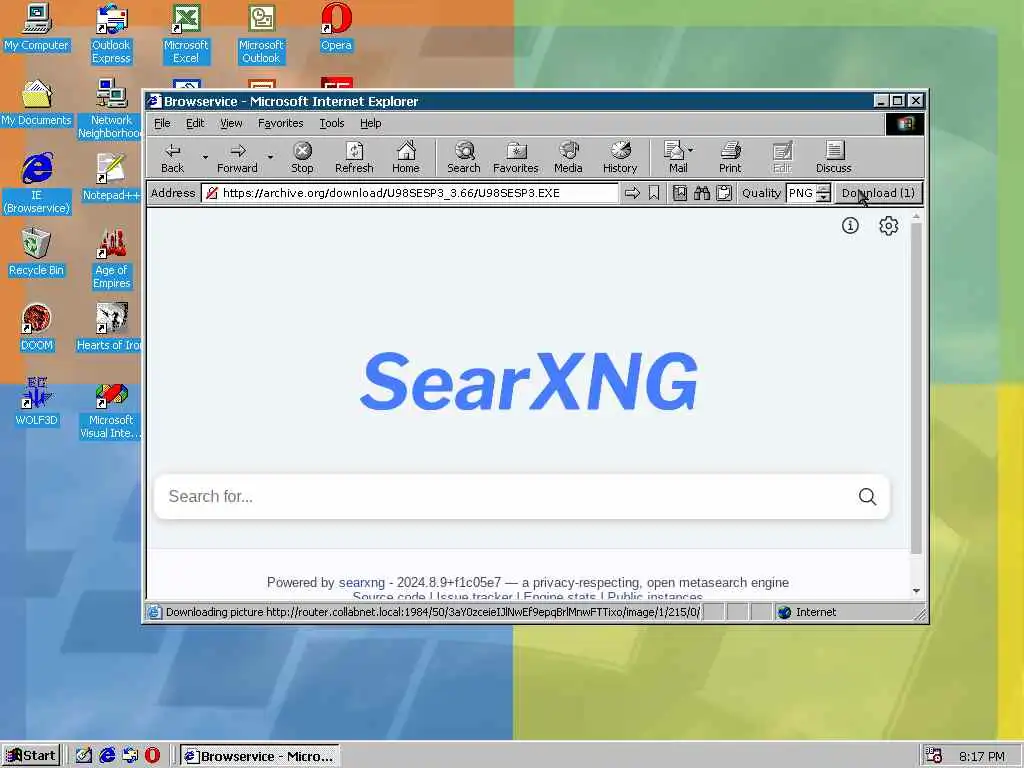The image size is (1024, 768).
Task: Open Age of Empires desktop shortcut
Action: [x=111, y=259]
